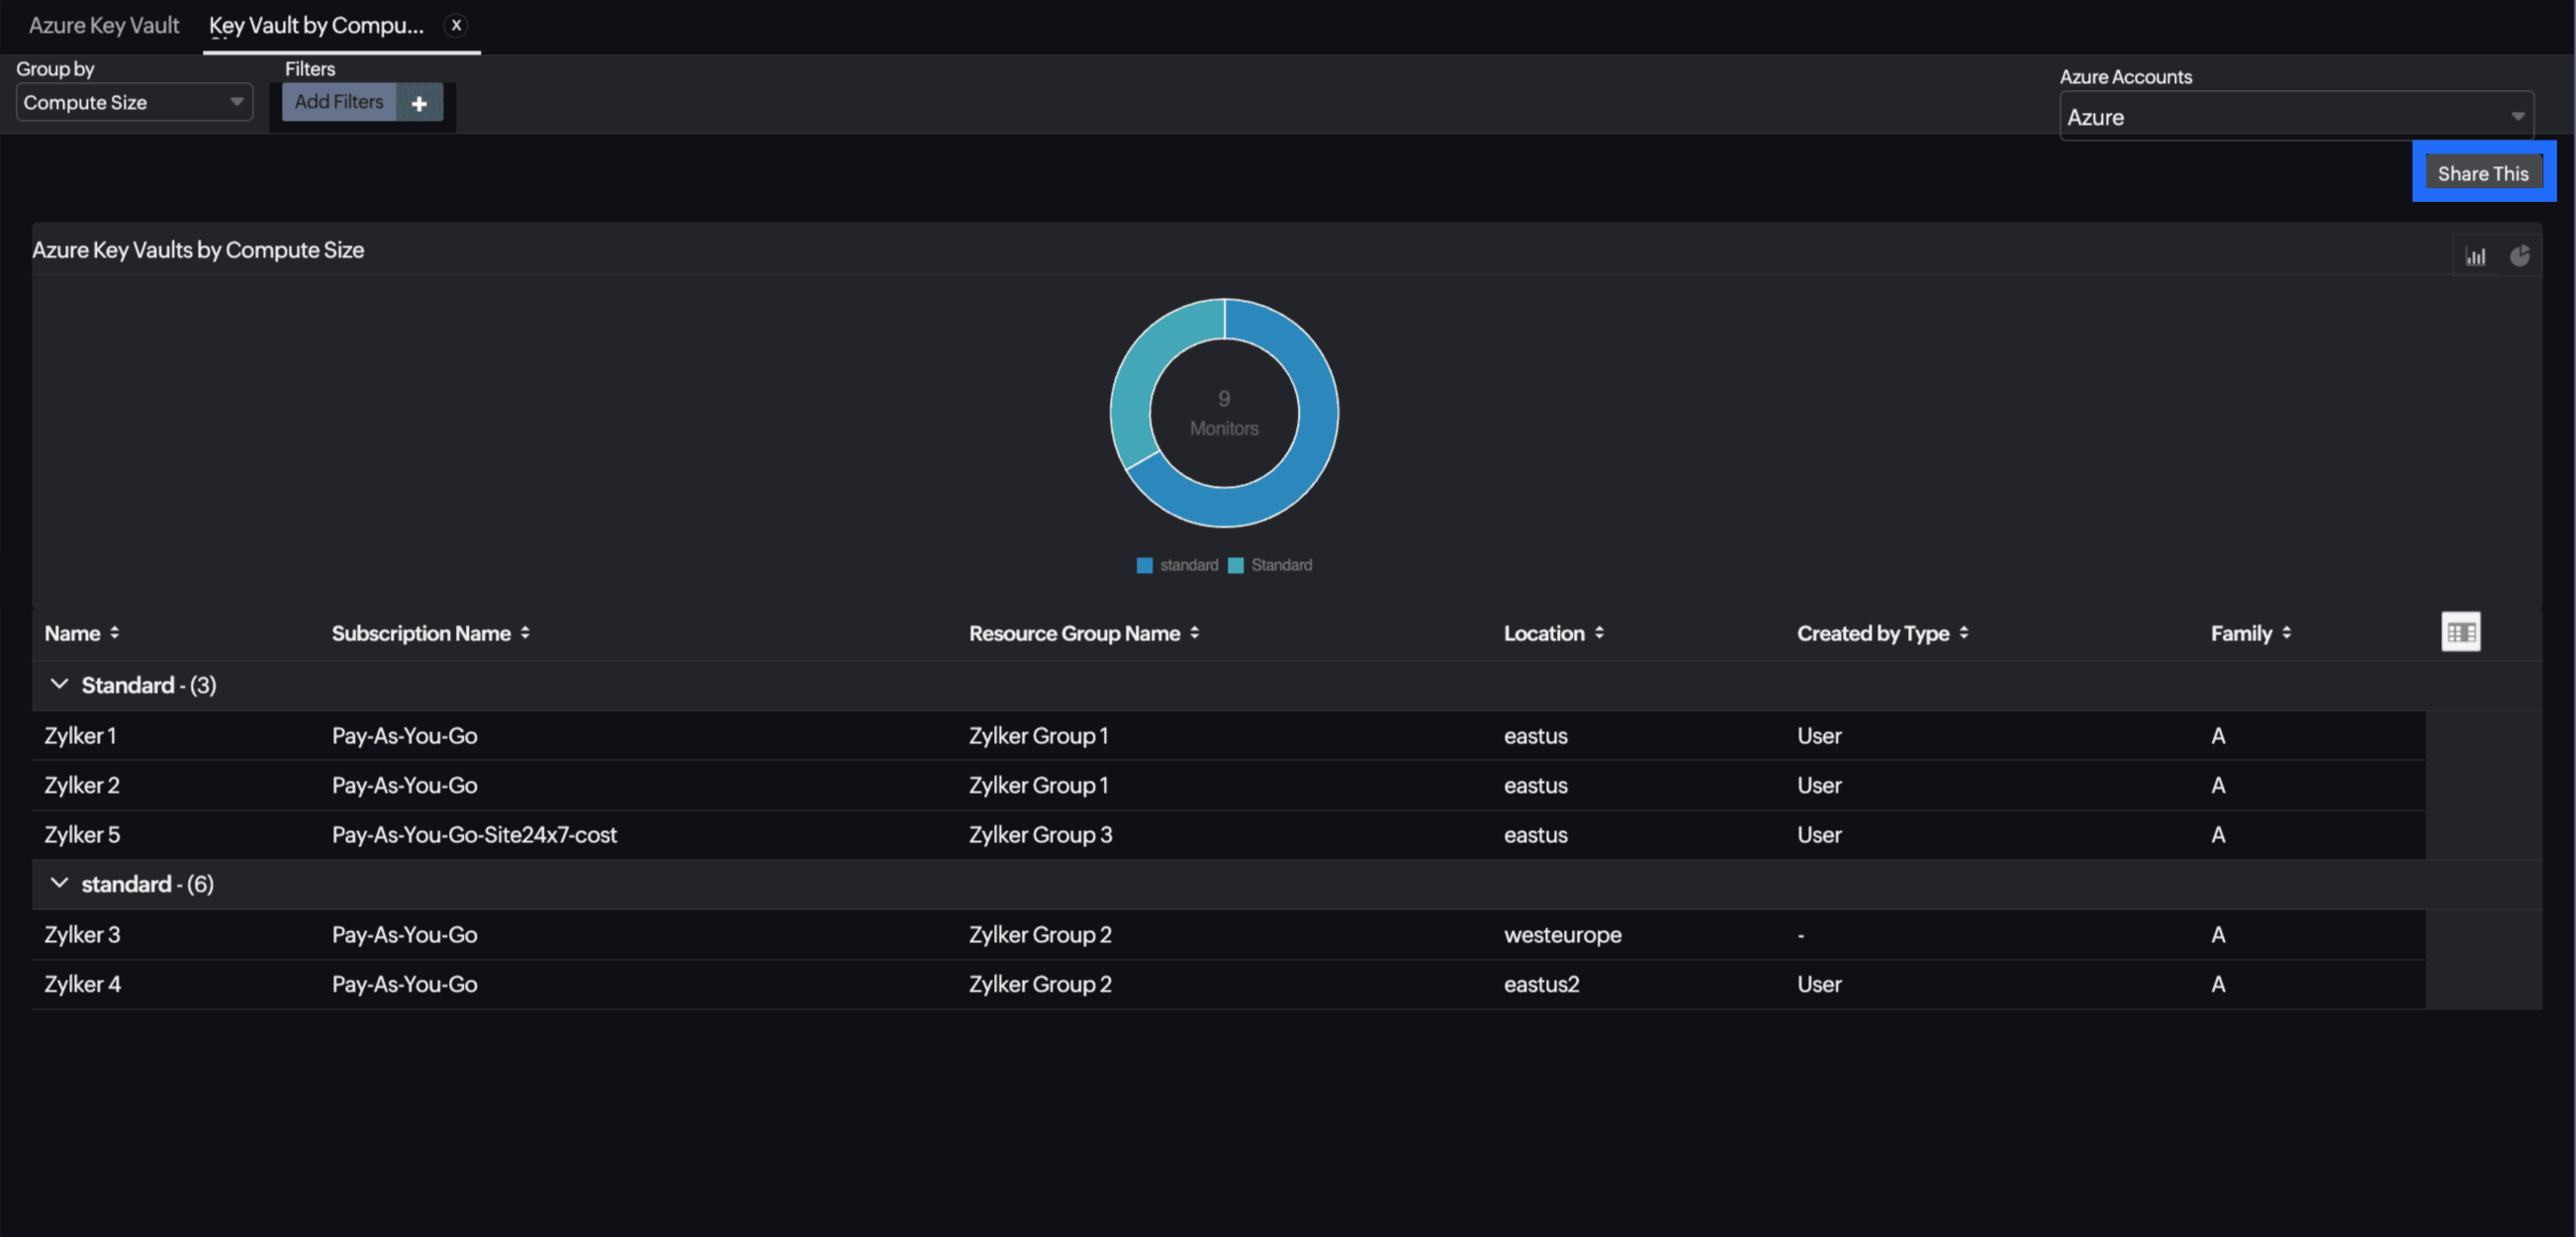Click the Share This button
The width and height of the screenshot is (2576, 1237).
tap(2484, 172)
